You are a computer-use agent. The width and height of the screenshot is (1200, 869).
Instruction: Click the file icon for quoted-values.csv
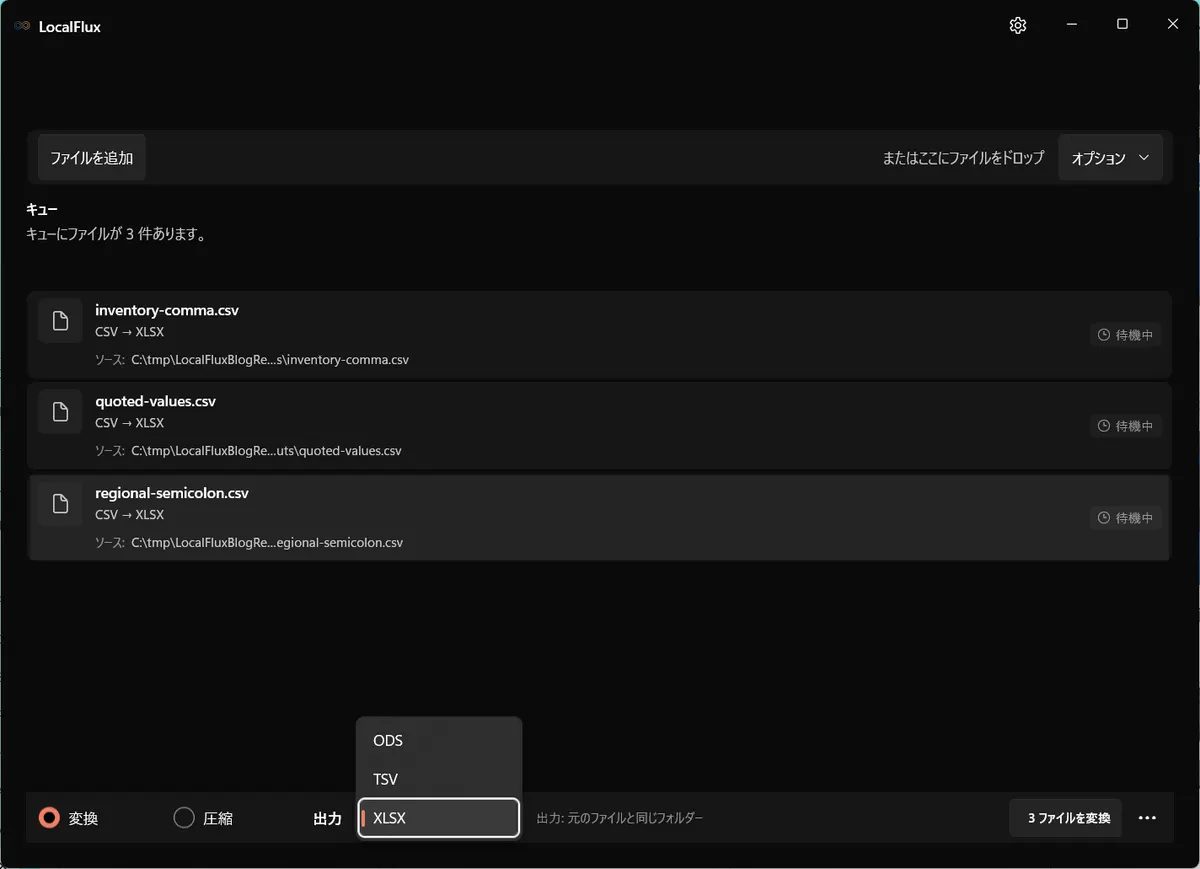[x=60, y=411]
